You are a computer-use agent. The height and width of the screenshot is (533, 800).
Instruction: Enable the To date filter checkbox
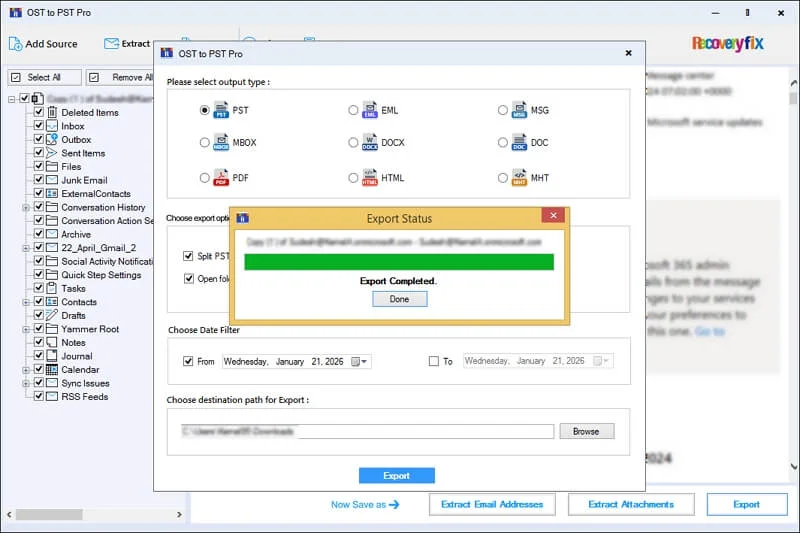pos(433,361)
